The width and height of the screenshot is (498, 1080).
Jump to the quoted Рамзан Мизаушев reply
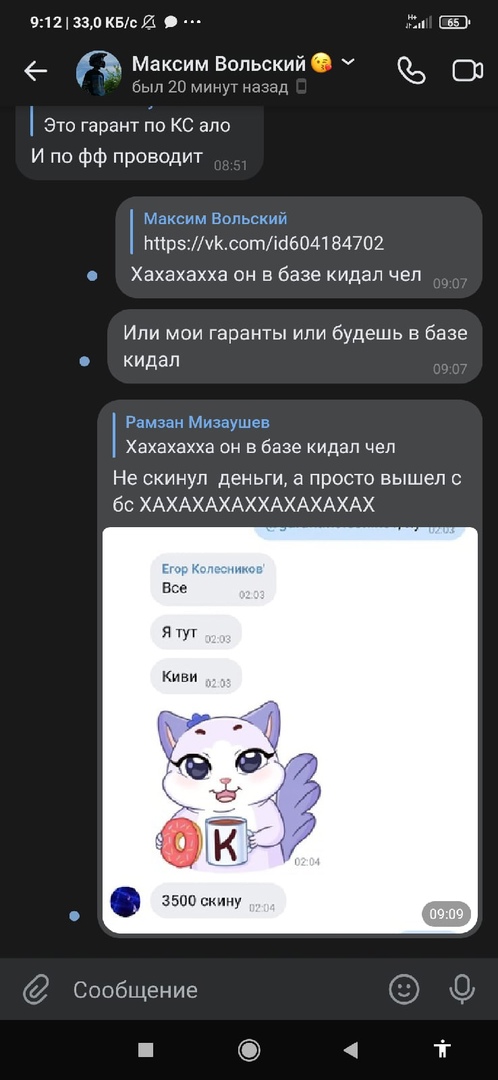tap(260, 435)
